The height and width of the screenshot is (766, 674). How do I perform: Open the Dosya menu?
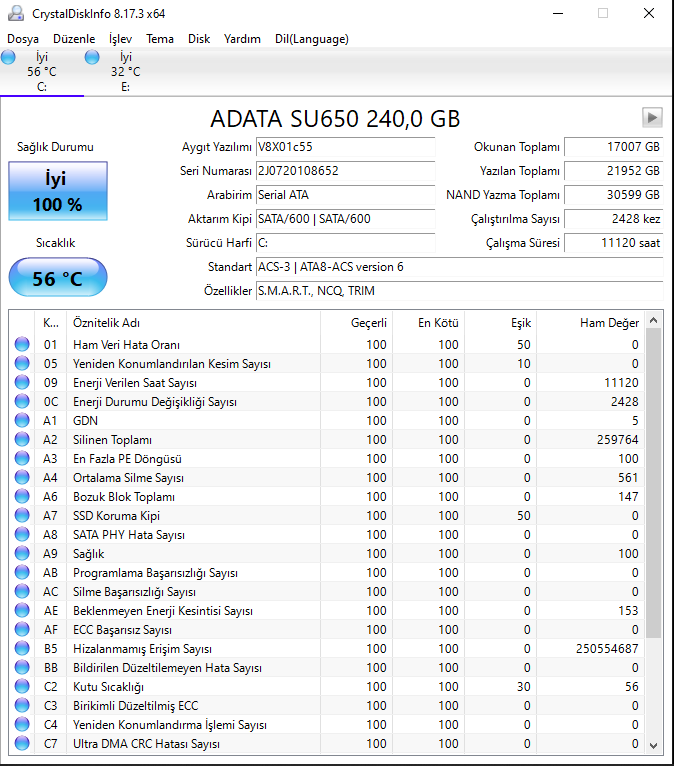(x=23, y=39)
